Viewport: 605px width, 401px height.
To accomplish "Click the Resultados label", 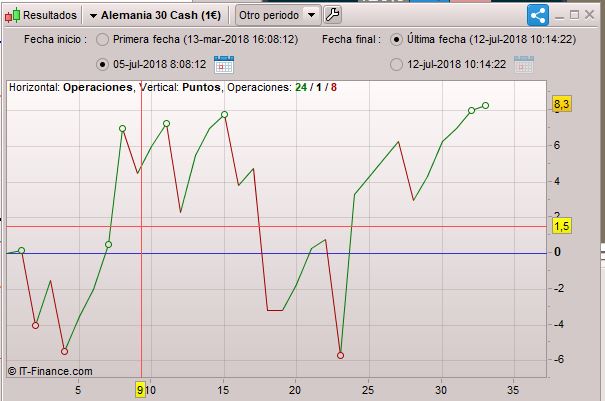I will pos(50,15).
